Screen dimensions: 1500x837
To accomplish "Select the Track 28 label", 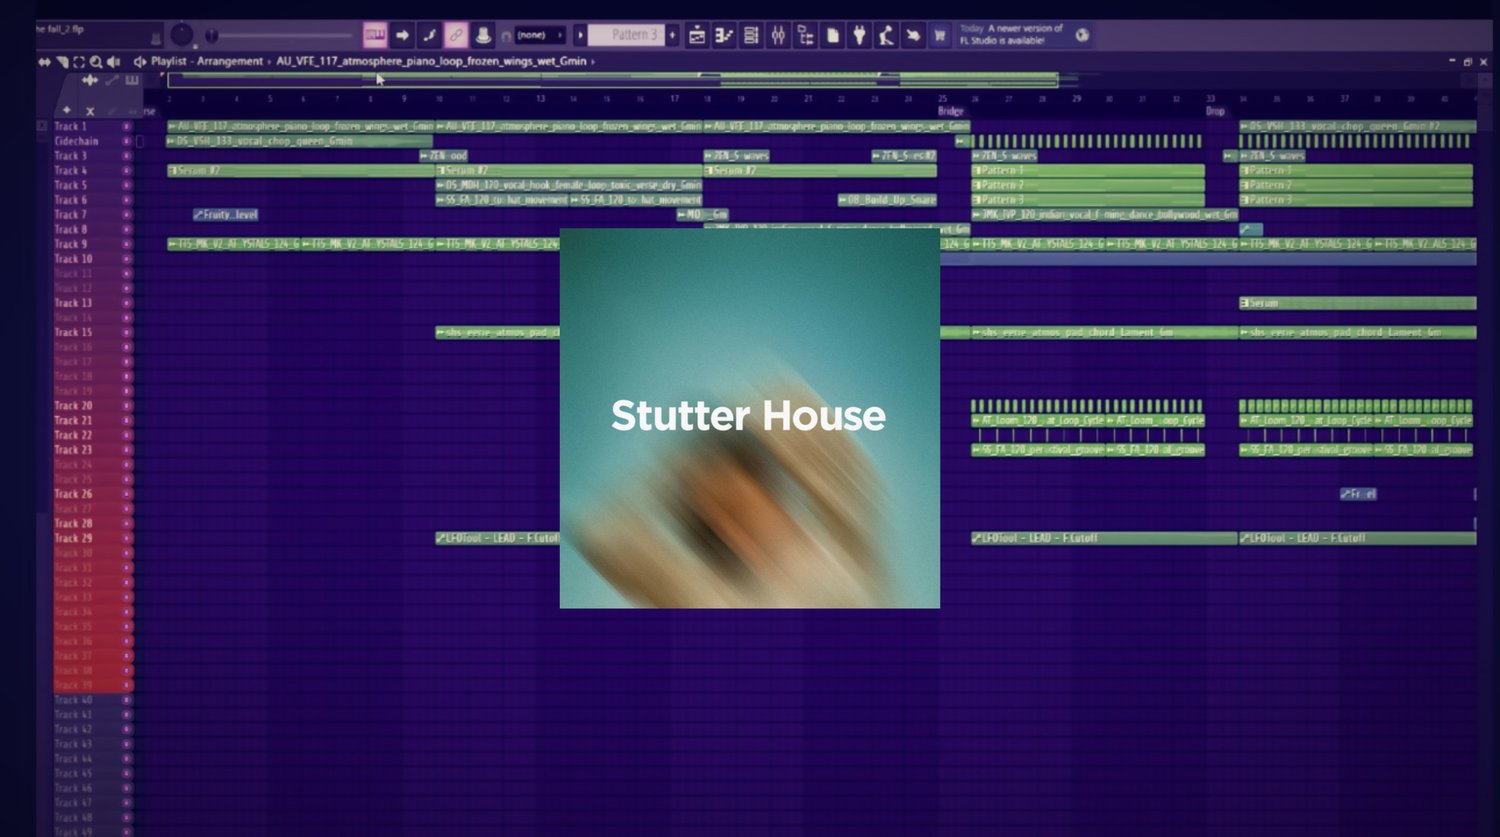I will [73, 524].
